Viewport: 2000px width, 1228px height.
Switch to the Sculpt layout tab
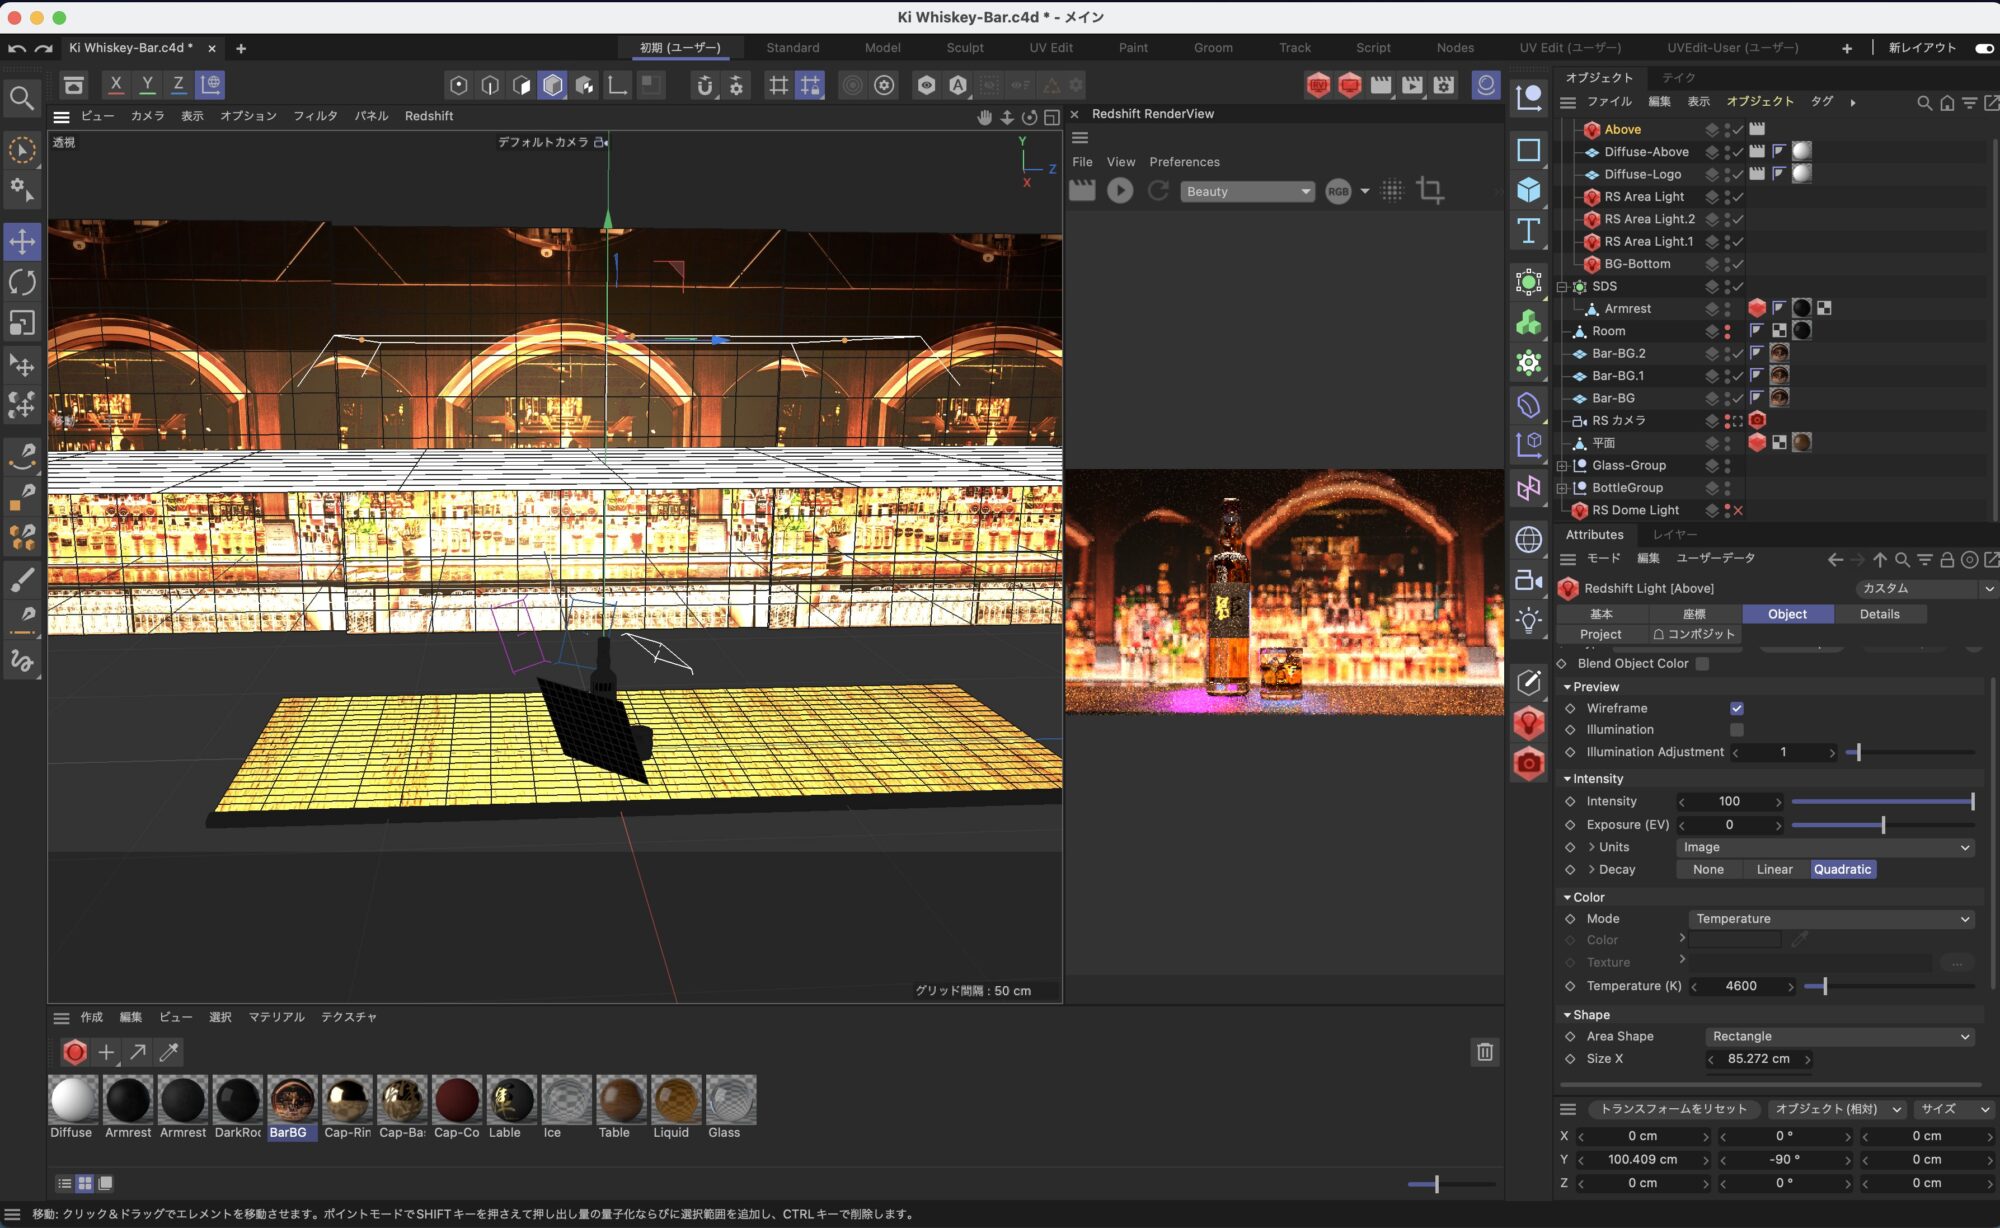point(964,47)
